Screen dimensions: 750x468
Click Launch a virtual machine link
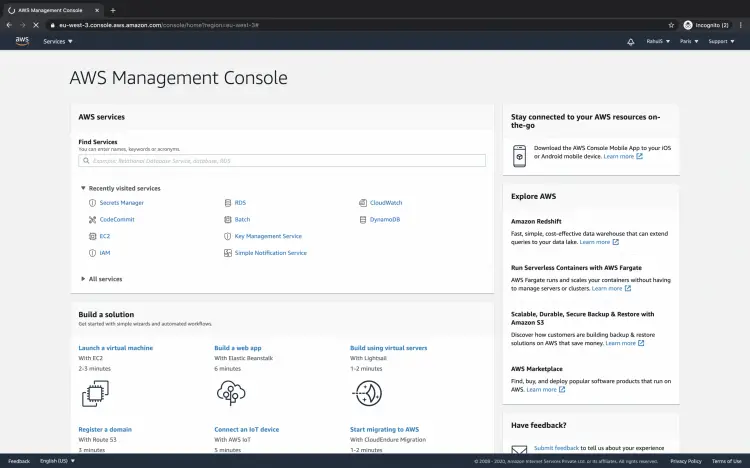tap(116, 348)
